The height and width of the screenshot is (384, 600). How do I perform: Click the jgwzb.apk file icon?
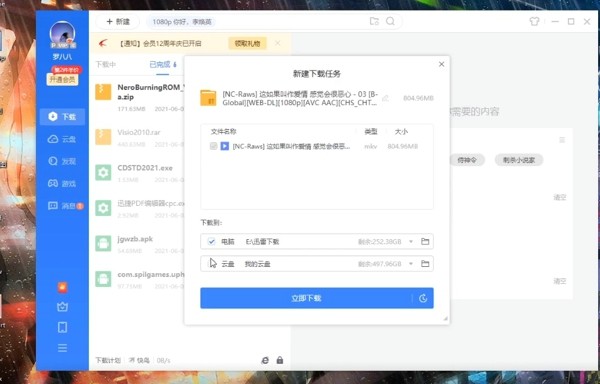coord(103,243)
